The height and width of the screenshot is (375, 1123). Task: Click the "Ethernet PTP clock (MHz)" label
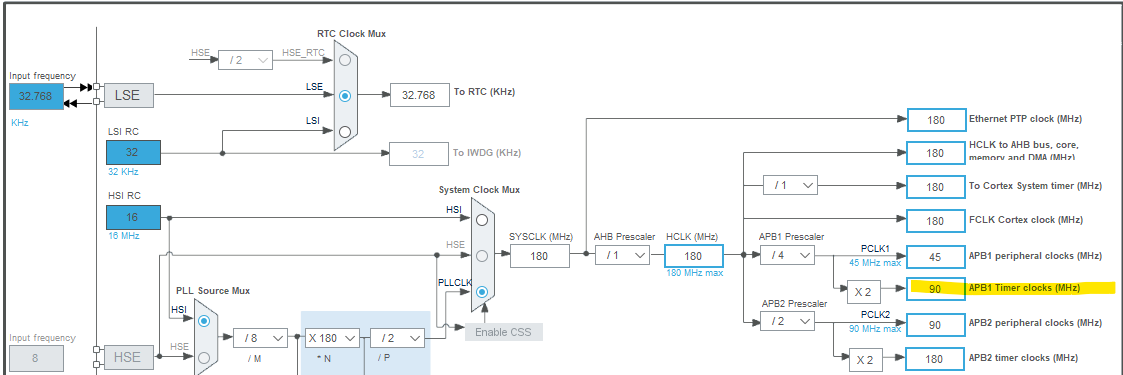(1025, 119)
